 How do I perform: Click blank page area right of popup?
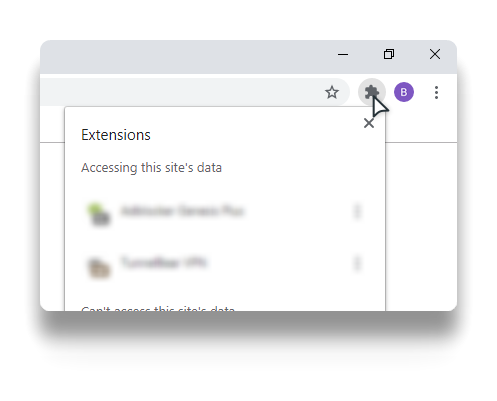421,227
